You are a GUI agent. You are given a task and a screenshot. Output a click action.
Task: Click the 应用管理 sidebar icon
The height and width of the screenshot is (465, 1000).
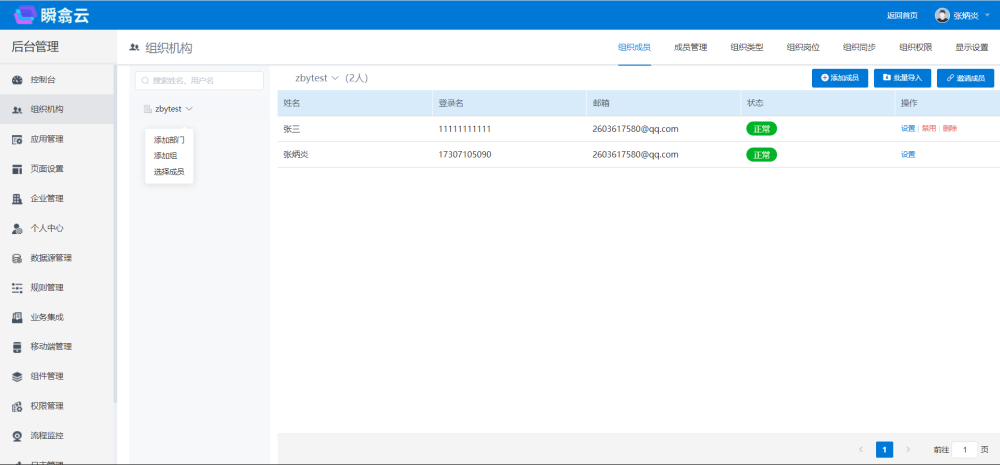pyautogui.click(x=17, y=139)
